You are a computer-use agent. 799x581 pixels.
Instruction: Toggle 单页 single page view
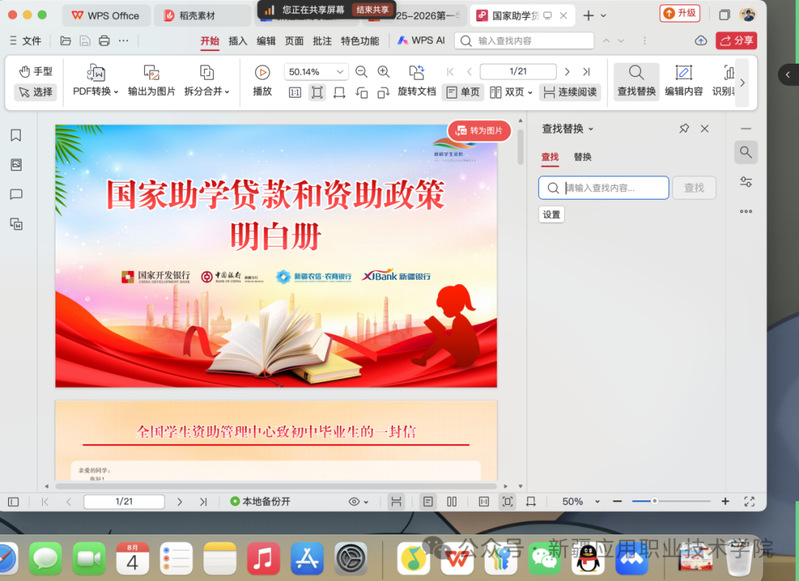click(x=463, y=92)
